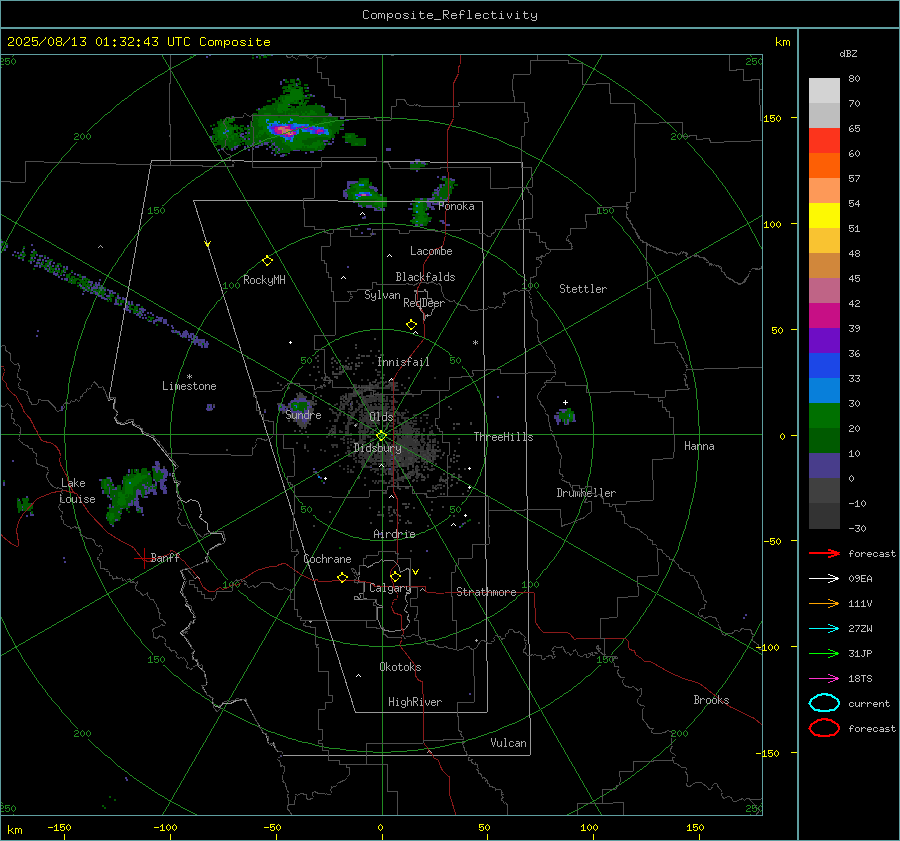Screen dimensions: 900x841
Task: Click the green echo beside Lake Louise
Action: click(133, 491)
